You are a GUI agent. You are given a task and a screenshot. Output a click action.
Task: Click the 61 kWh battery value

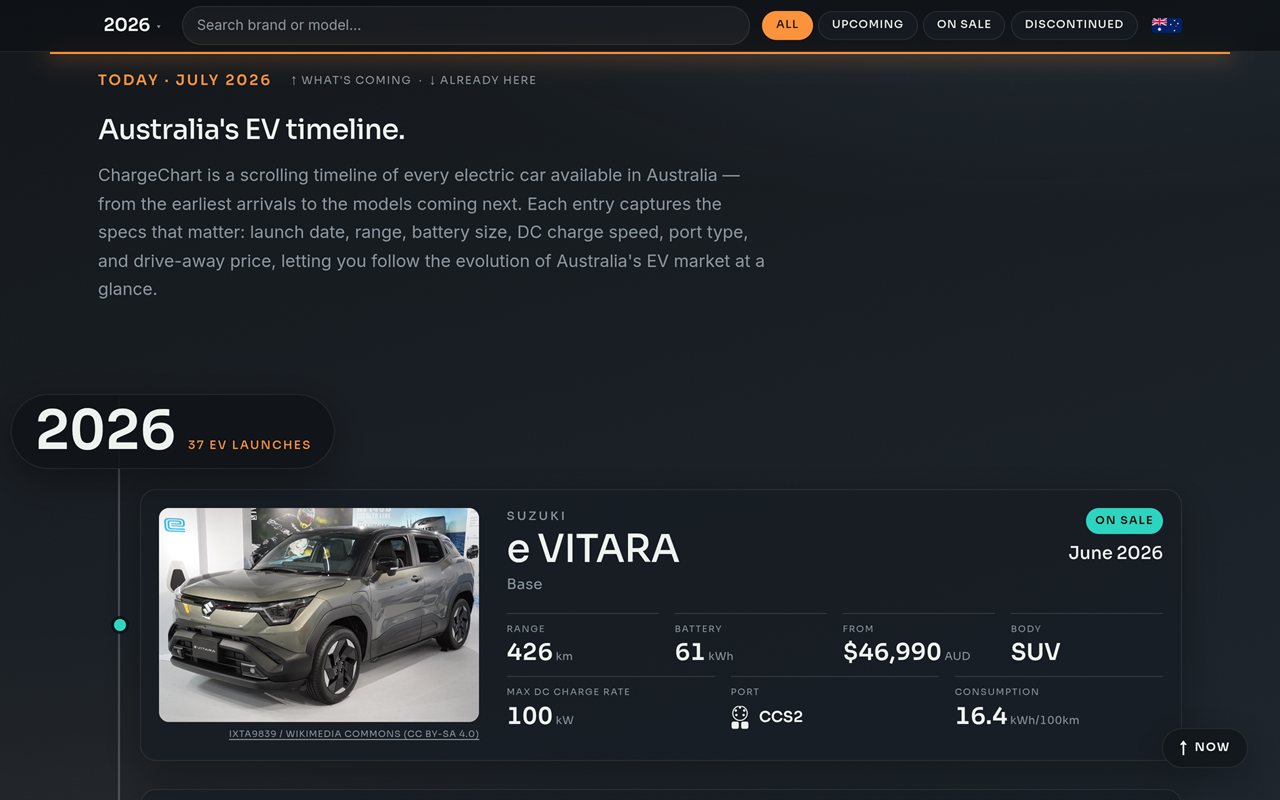click(704, 653)
